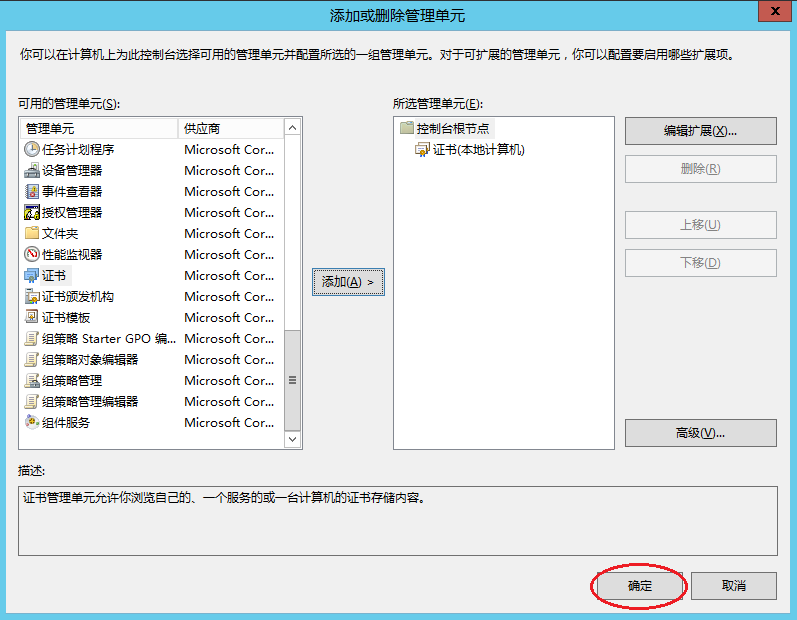The height and width of the screenshot is (620, 797).
Task: Click the scroll up arrow of snap-in list
Action: pyautogui.click(x=292, y=128)
